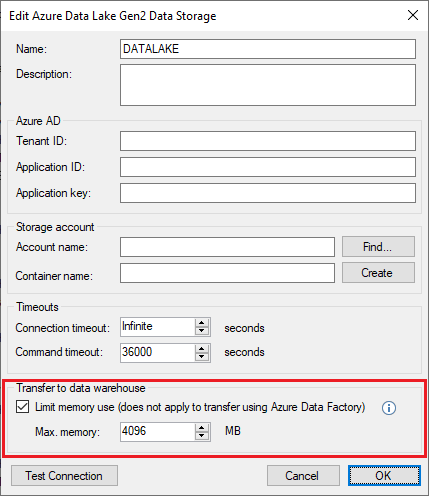429x496 pixels.
Task: Click the Test Connection button
Action: coord(64,476)
